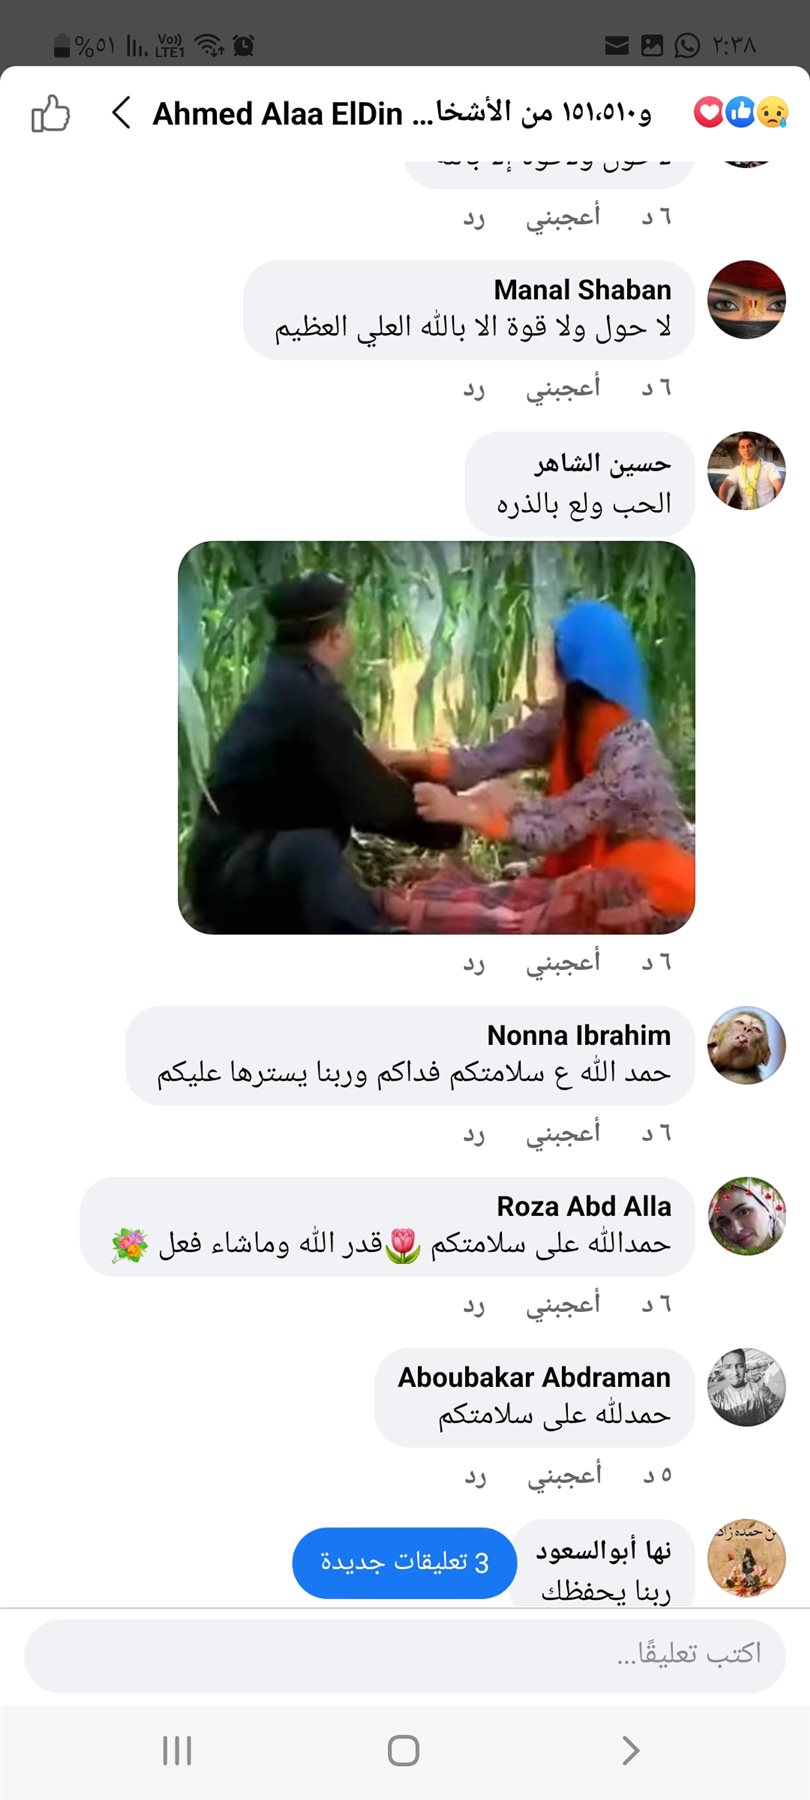Screen dimensions: 810x1800
Task: Reply to حسين الشاهر image comment
Action: [x=474, y=963]
